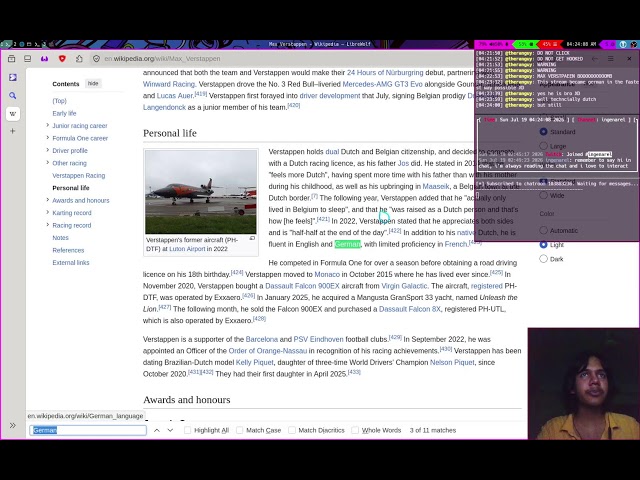Click the red 45% status bar segment
The image size is (640, 480).
point(549,44)
